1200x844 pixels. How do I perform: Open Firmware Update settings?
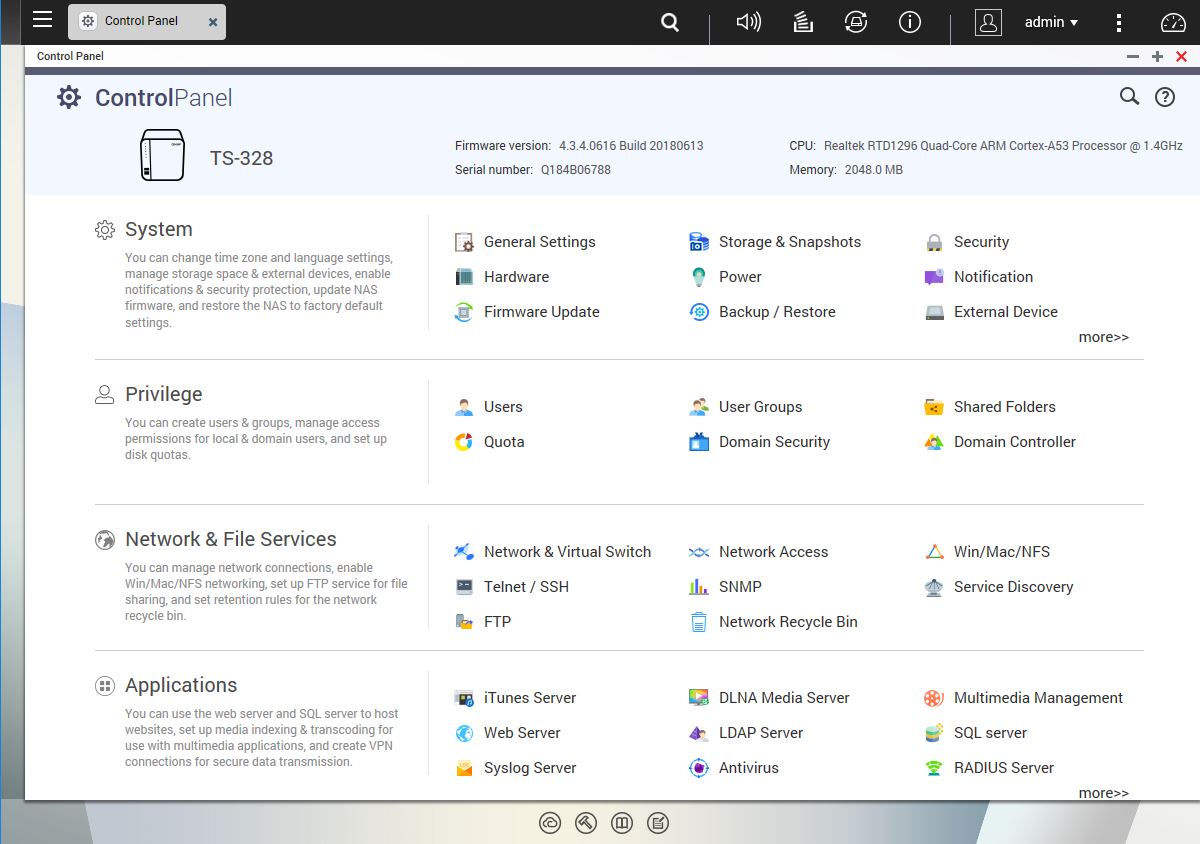pyautogui.click(x=540, y=312)
